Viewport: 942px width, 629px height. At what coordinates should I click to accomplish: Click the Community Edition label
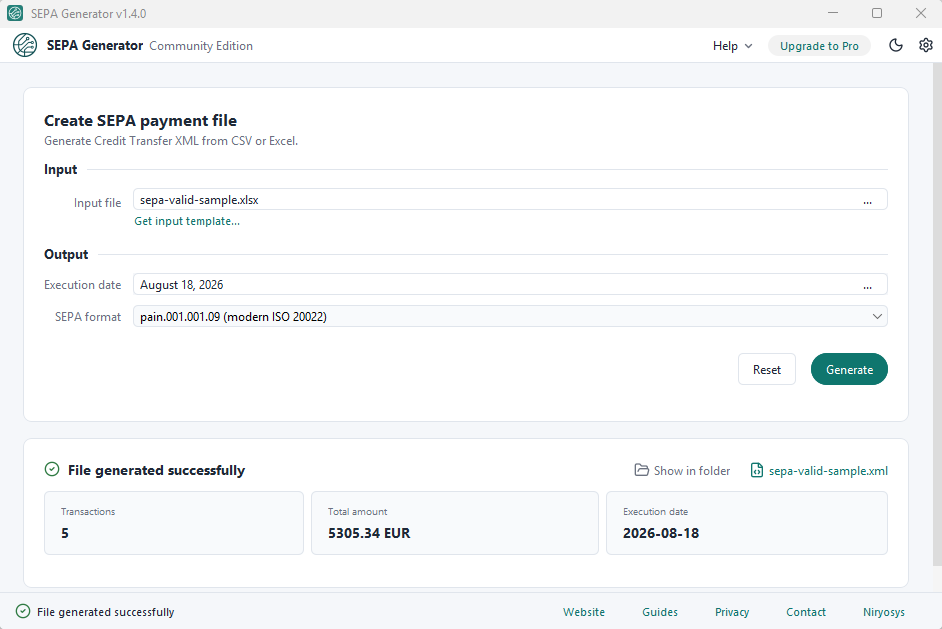(x=201, y=46)
